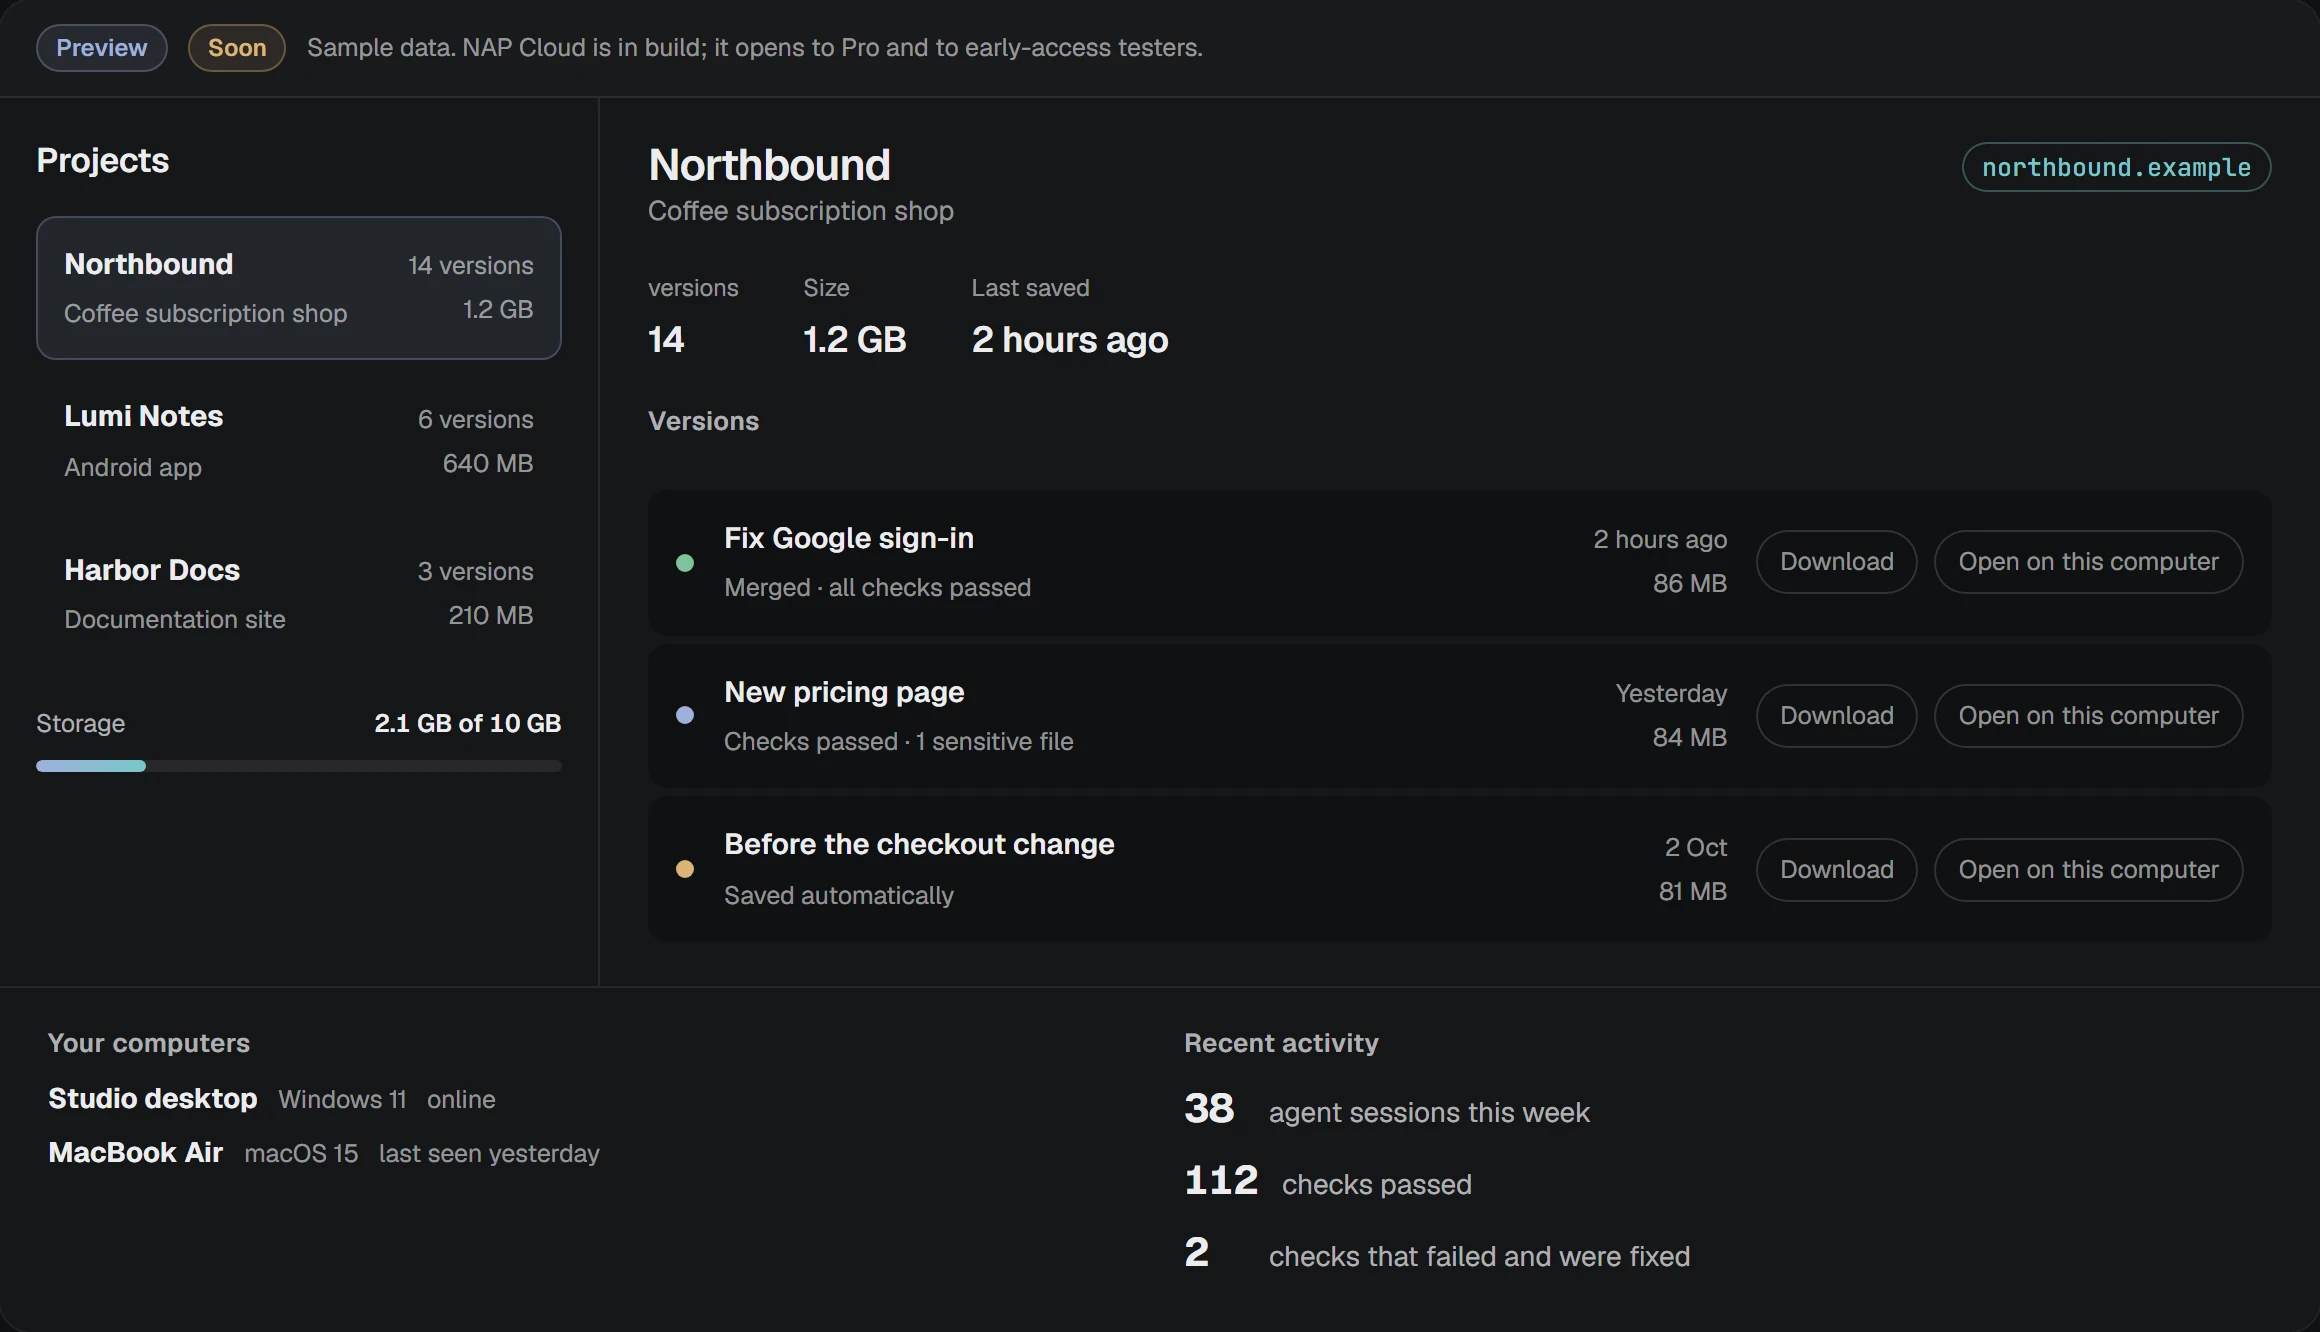Click the northbound.example domain pill
This screenshot has width=2320, height=1332.
(x=2116, y=167)
